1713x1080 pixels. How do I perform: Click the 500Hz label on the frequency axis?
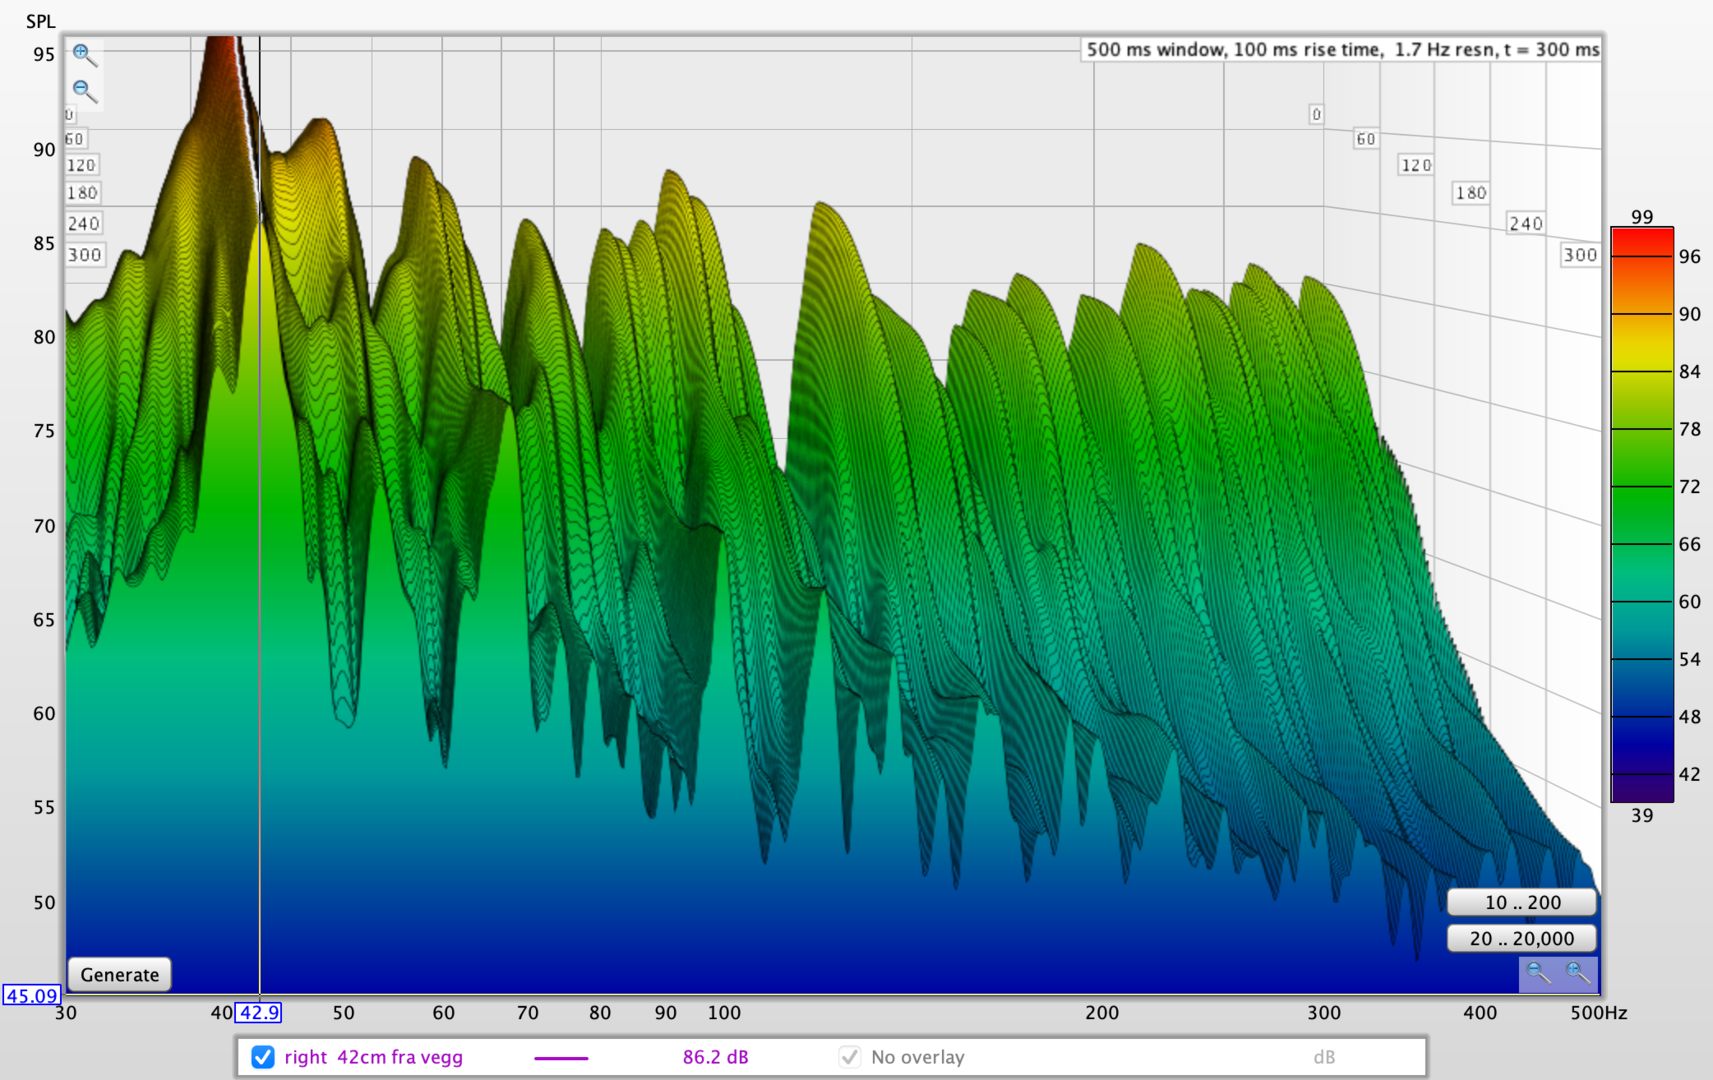[1598, 1013]
